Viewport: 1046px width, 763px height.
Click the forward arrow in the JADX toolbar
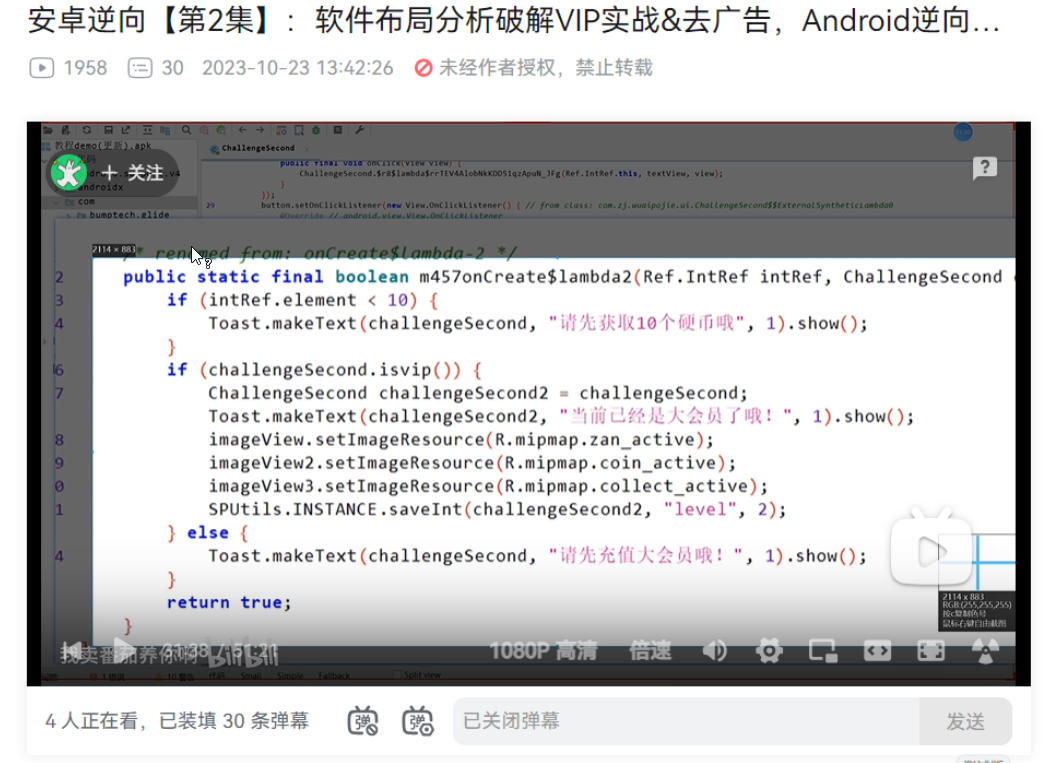pyautogui.click(x=260, y=130)
